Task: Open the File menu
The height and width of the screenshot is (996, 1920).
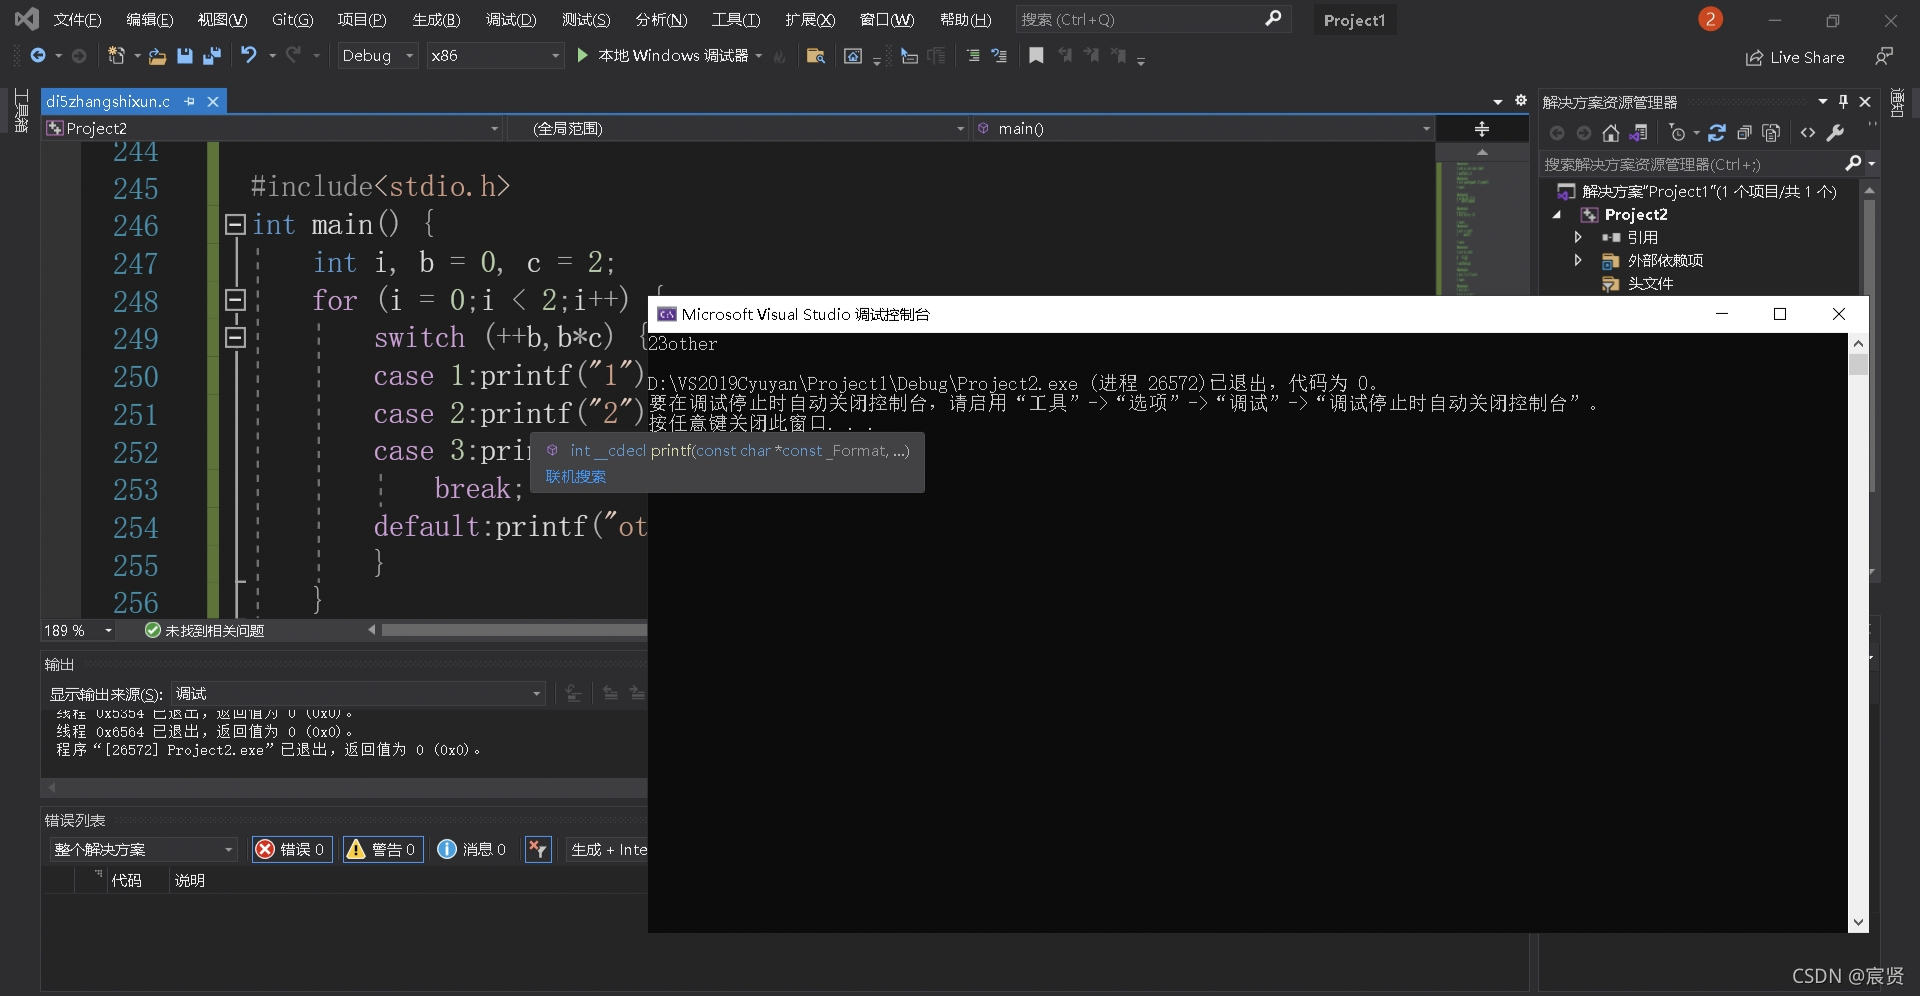Action: [x=77, y=19]
